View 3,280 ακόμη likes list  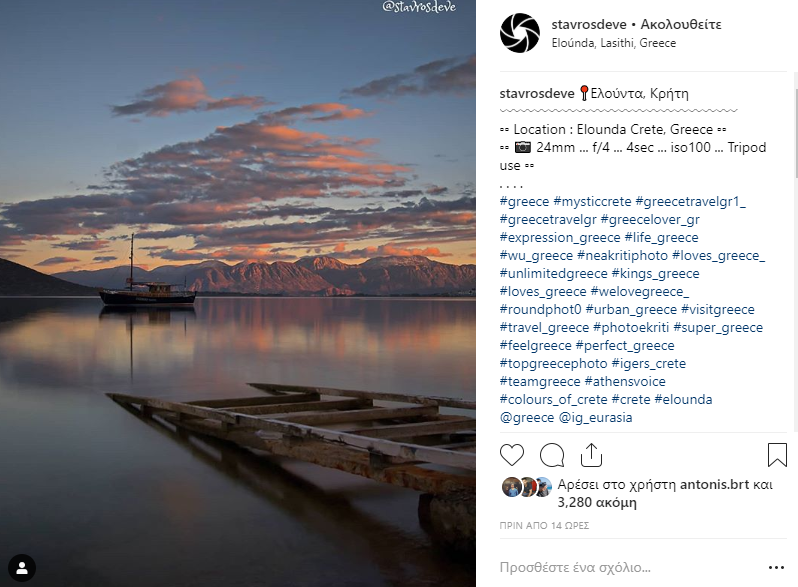597,502
